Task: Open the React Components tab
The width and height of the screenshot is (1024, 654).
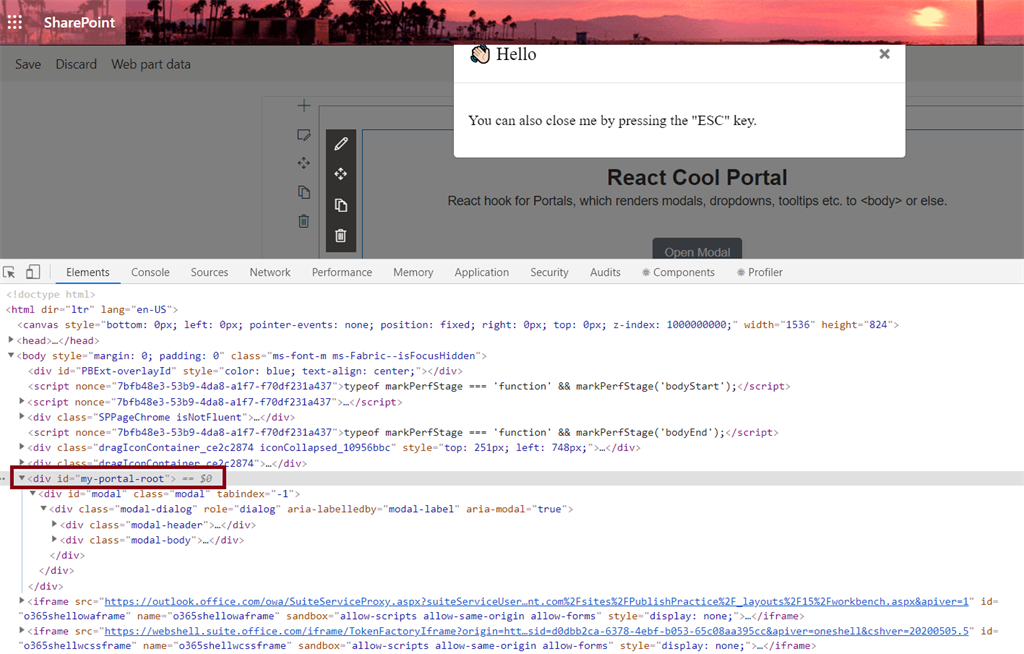Action: click(678, 272)
